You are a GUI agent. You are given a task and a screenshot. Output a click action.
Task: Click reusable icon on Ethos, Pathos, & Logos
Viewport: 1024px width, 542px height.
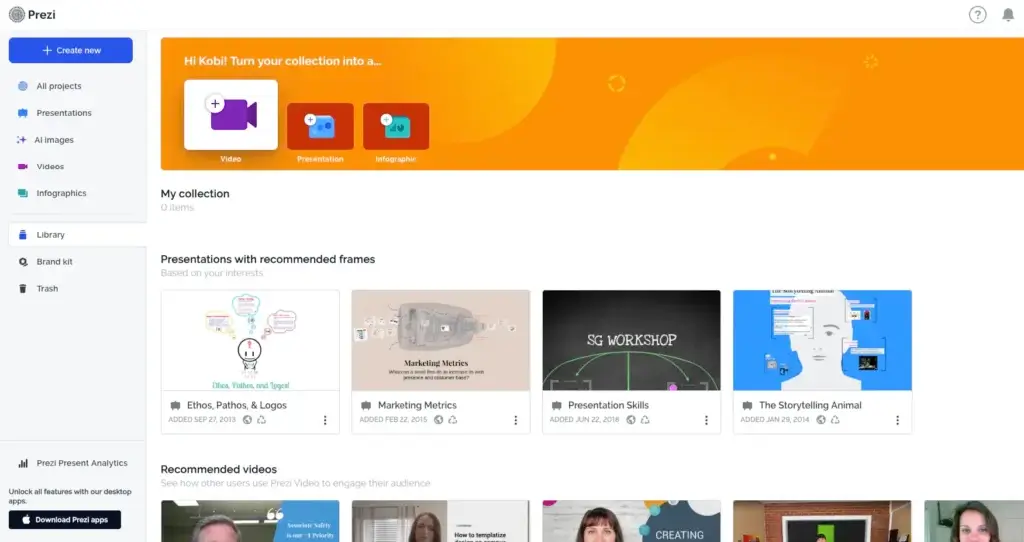pyautogui.click(x=262, y=420)
